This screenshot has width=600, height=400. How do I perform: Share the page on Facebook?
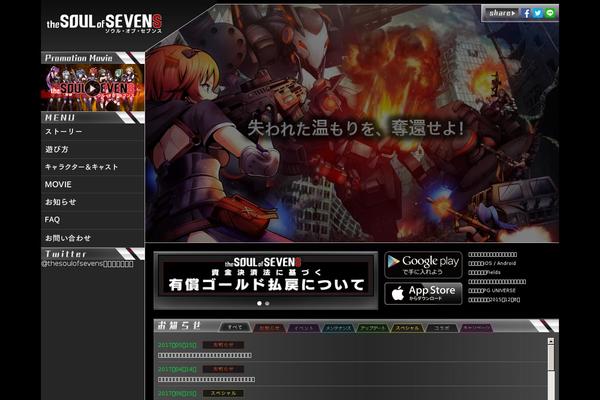click(x=526, y=13)
